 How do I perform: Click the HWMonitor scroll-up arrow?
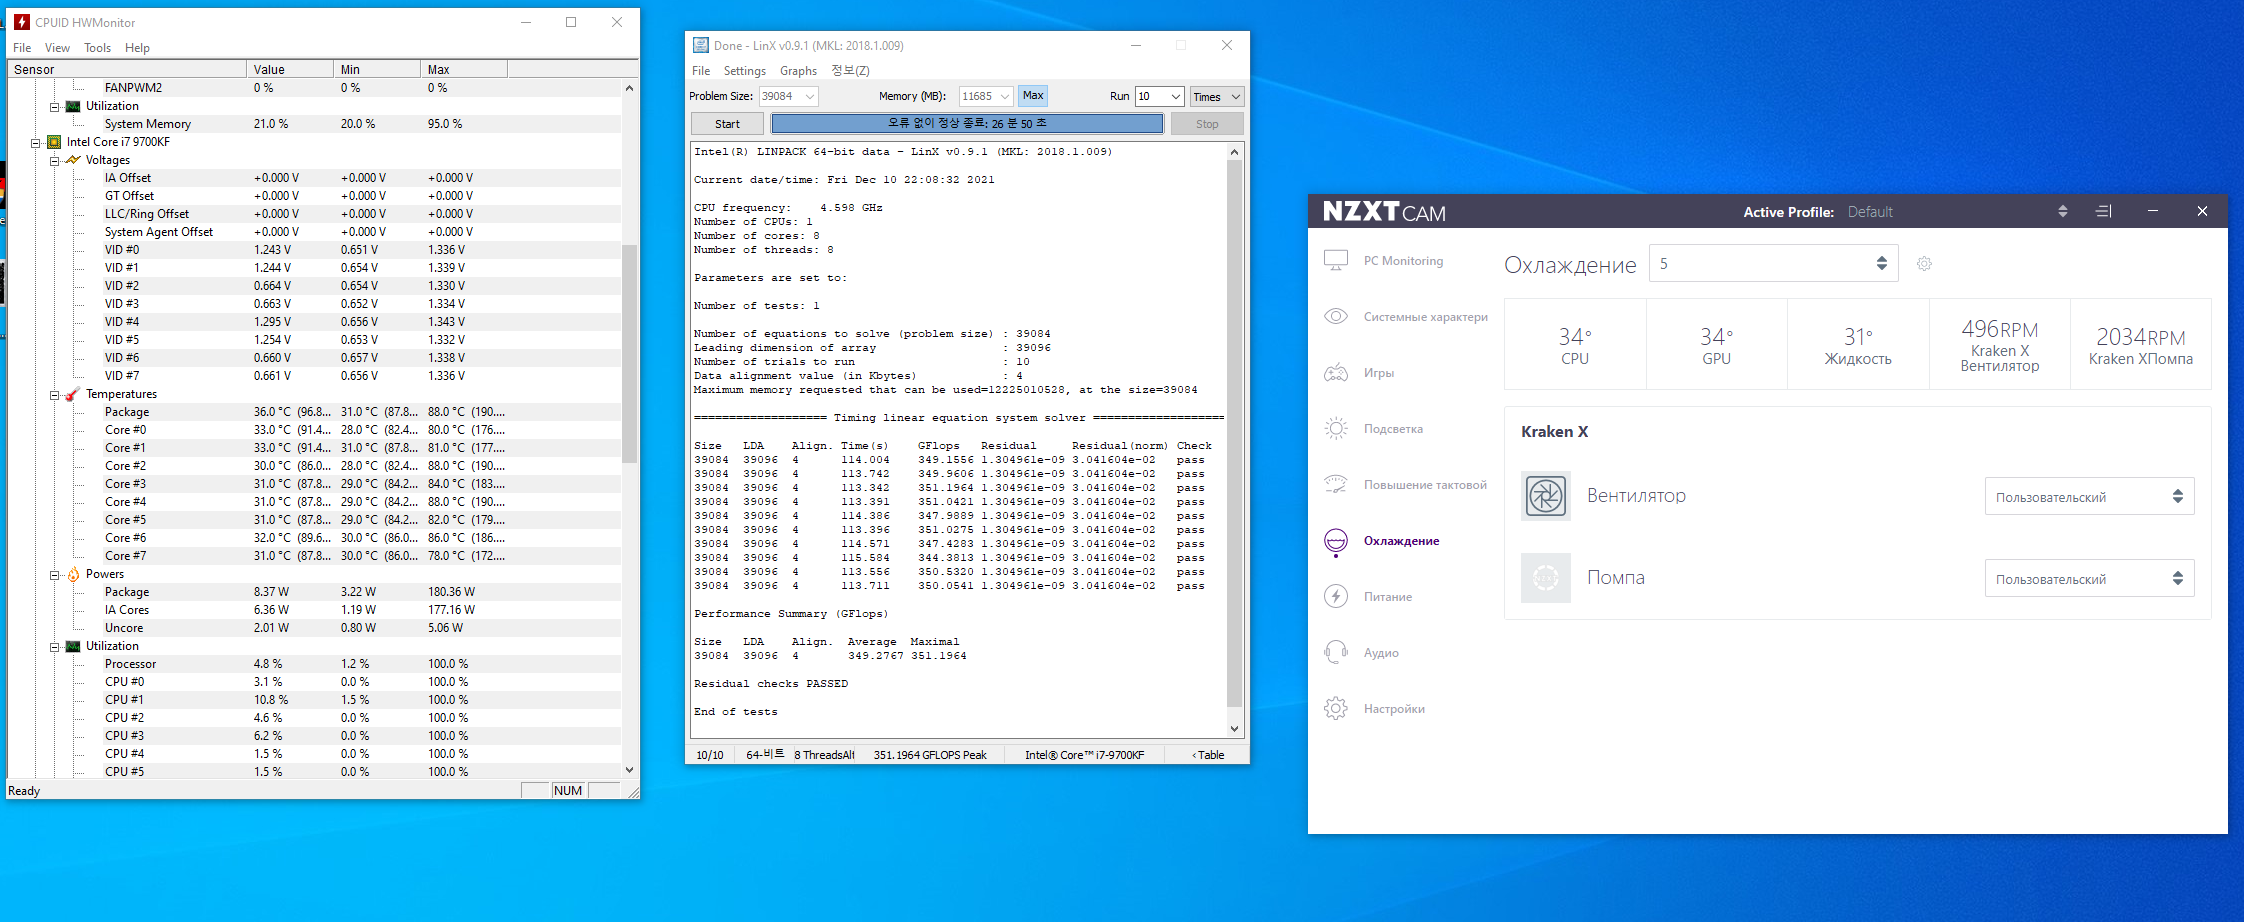coord(629,88)
